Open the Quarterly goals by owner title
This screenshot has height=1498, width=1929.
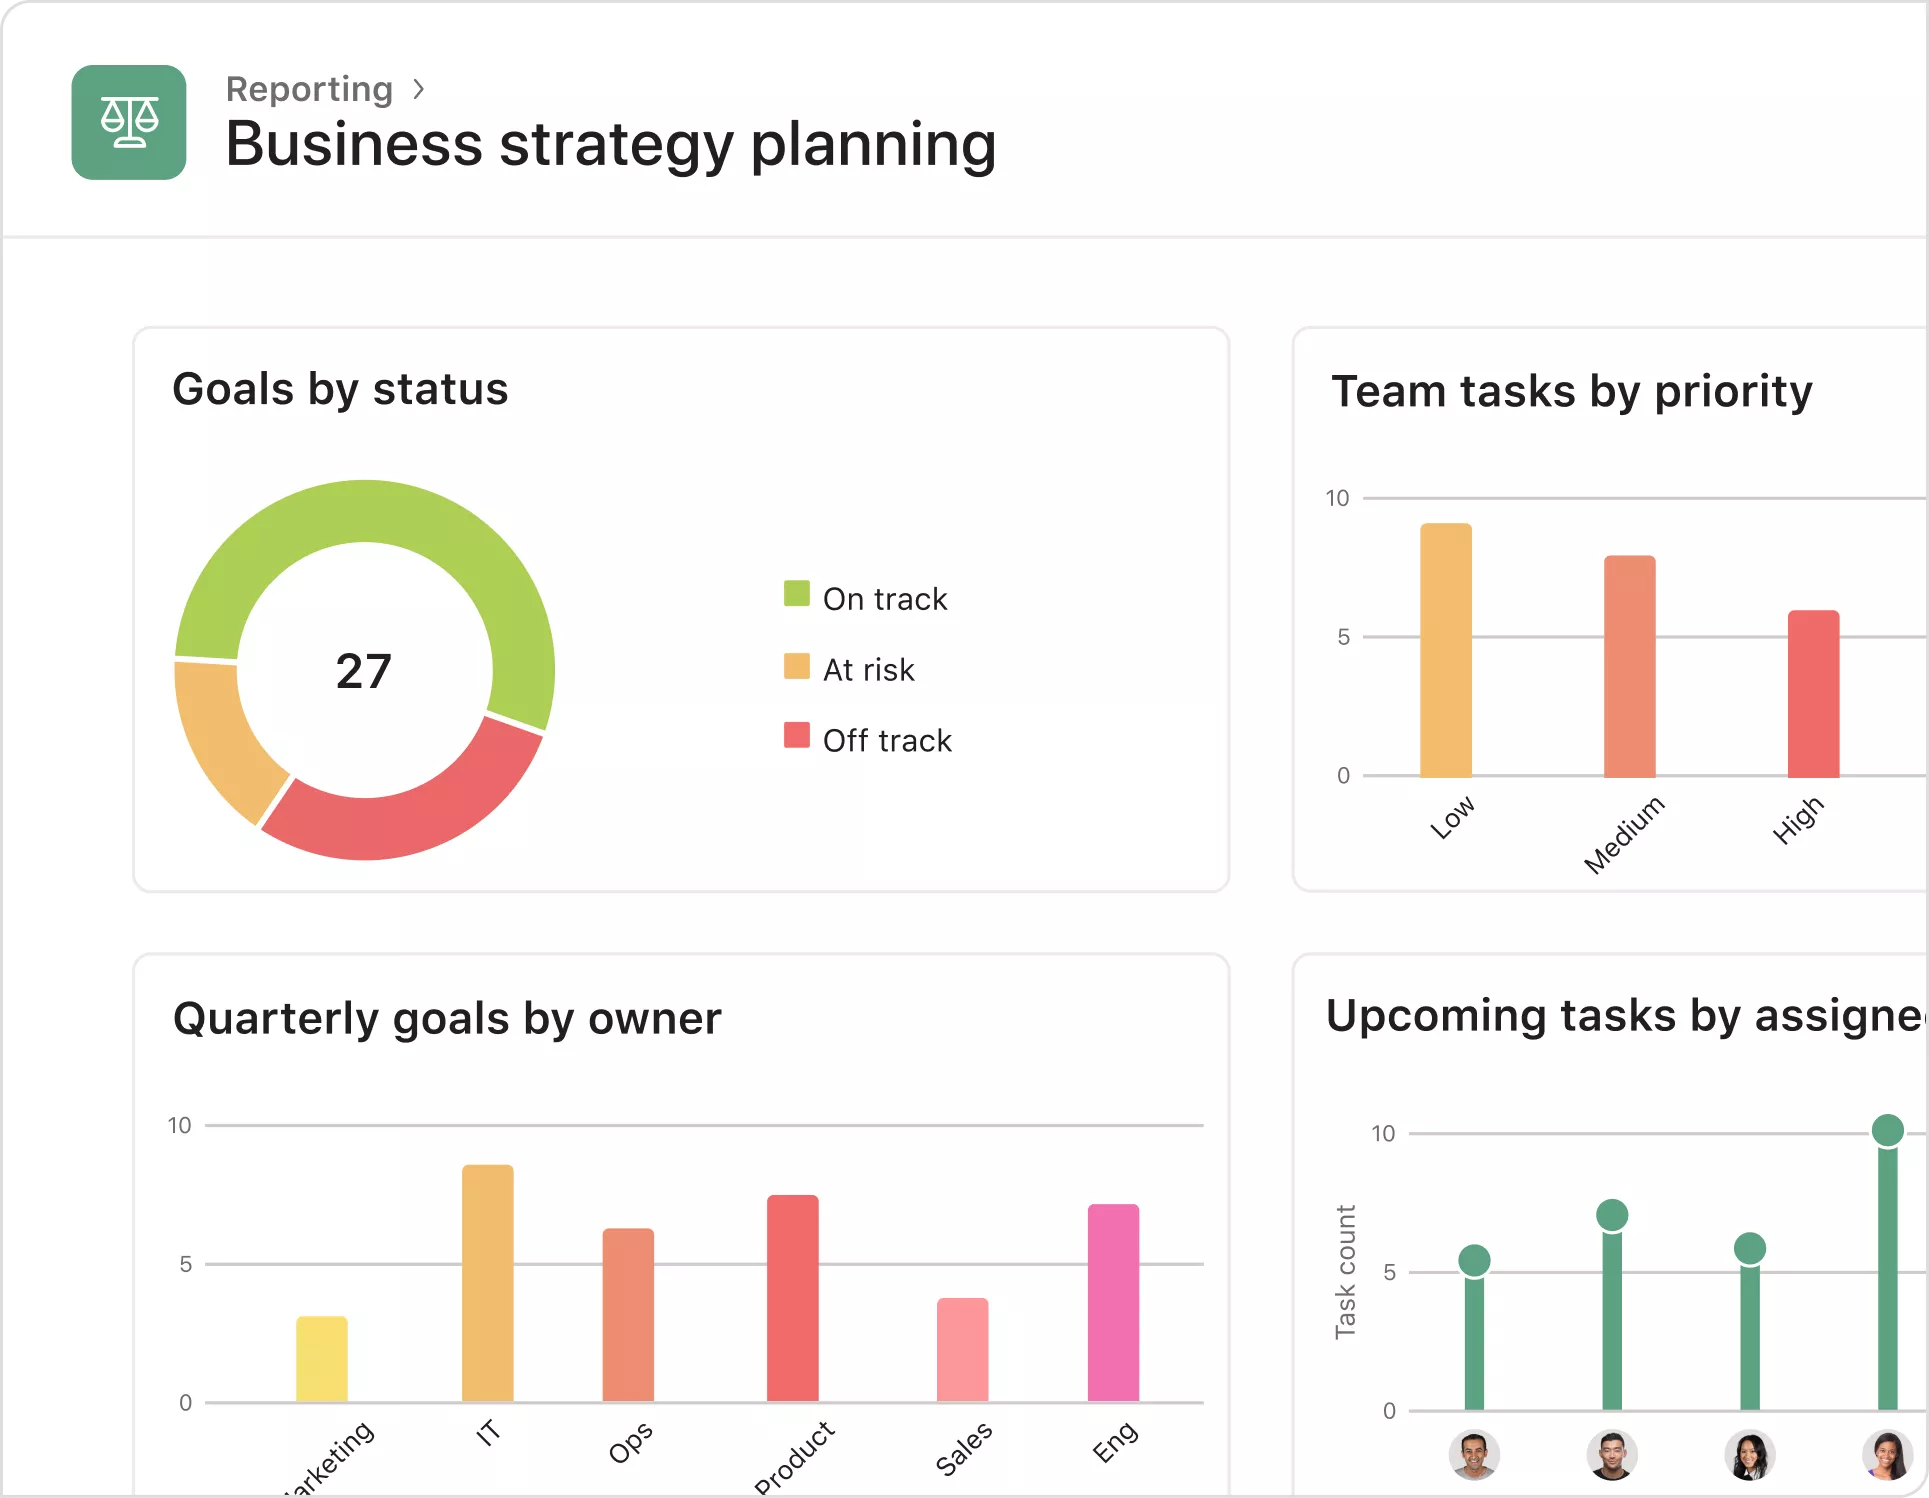click(x=447, y=1019)
